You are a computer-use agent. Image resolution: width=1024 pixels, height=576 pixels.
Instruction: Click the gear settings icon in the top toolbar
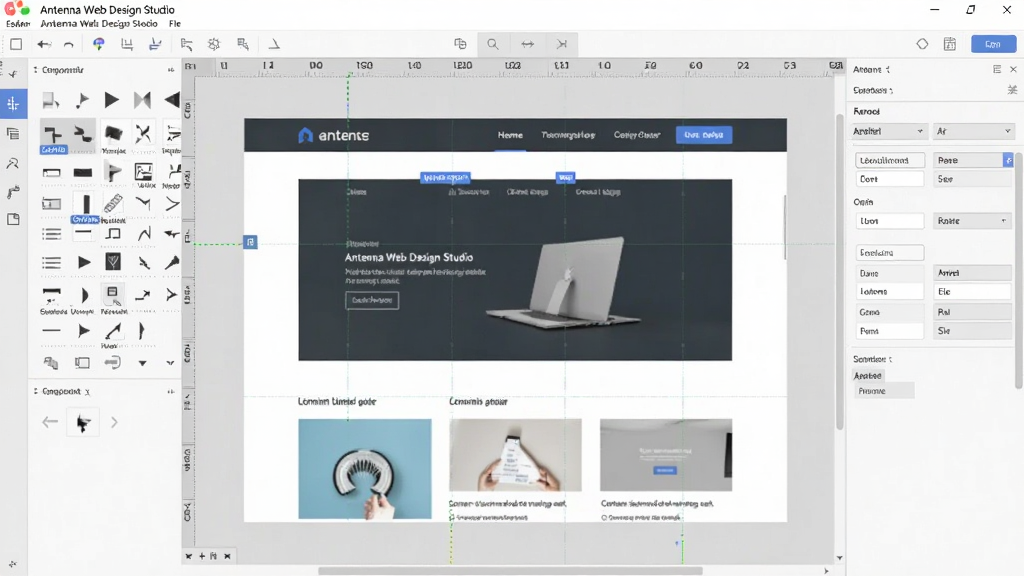[214, 44]
